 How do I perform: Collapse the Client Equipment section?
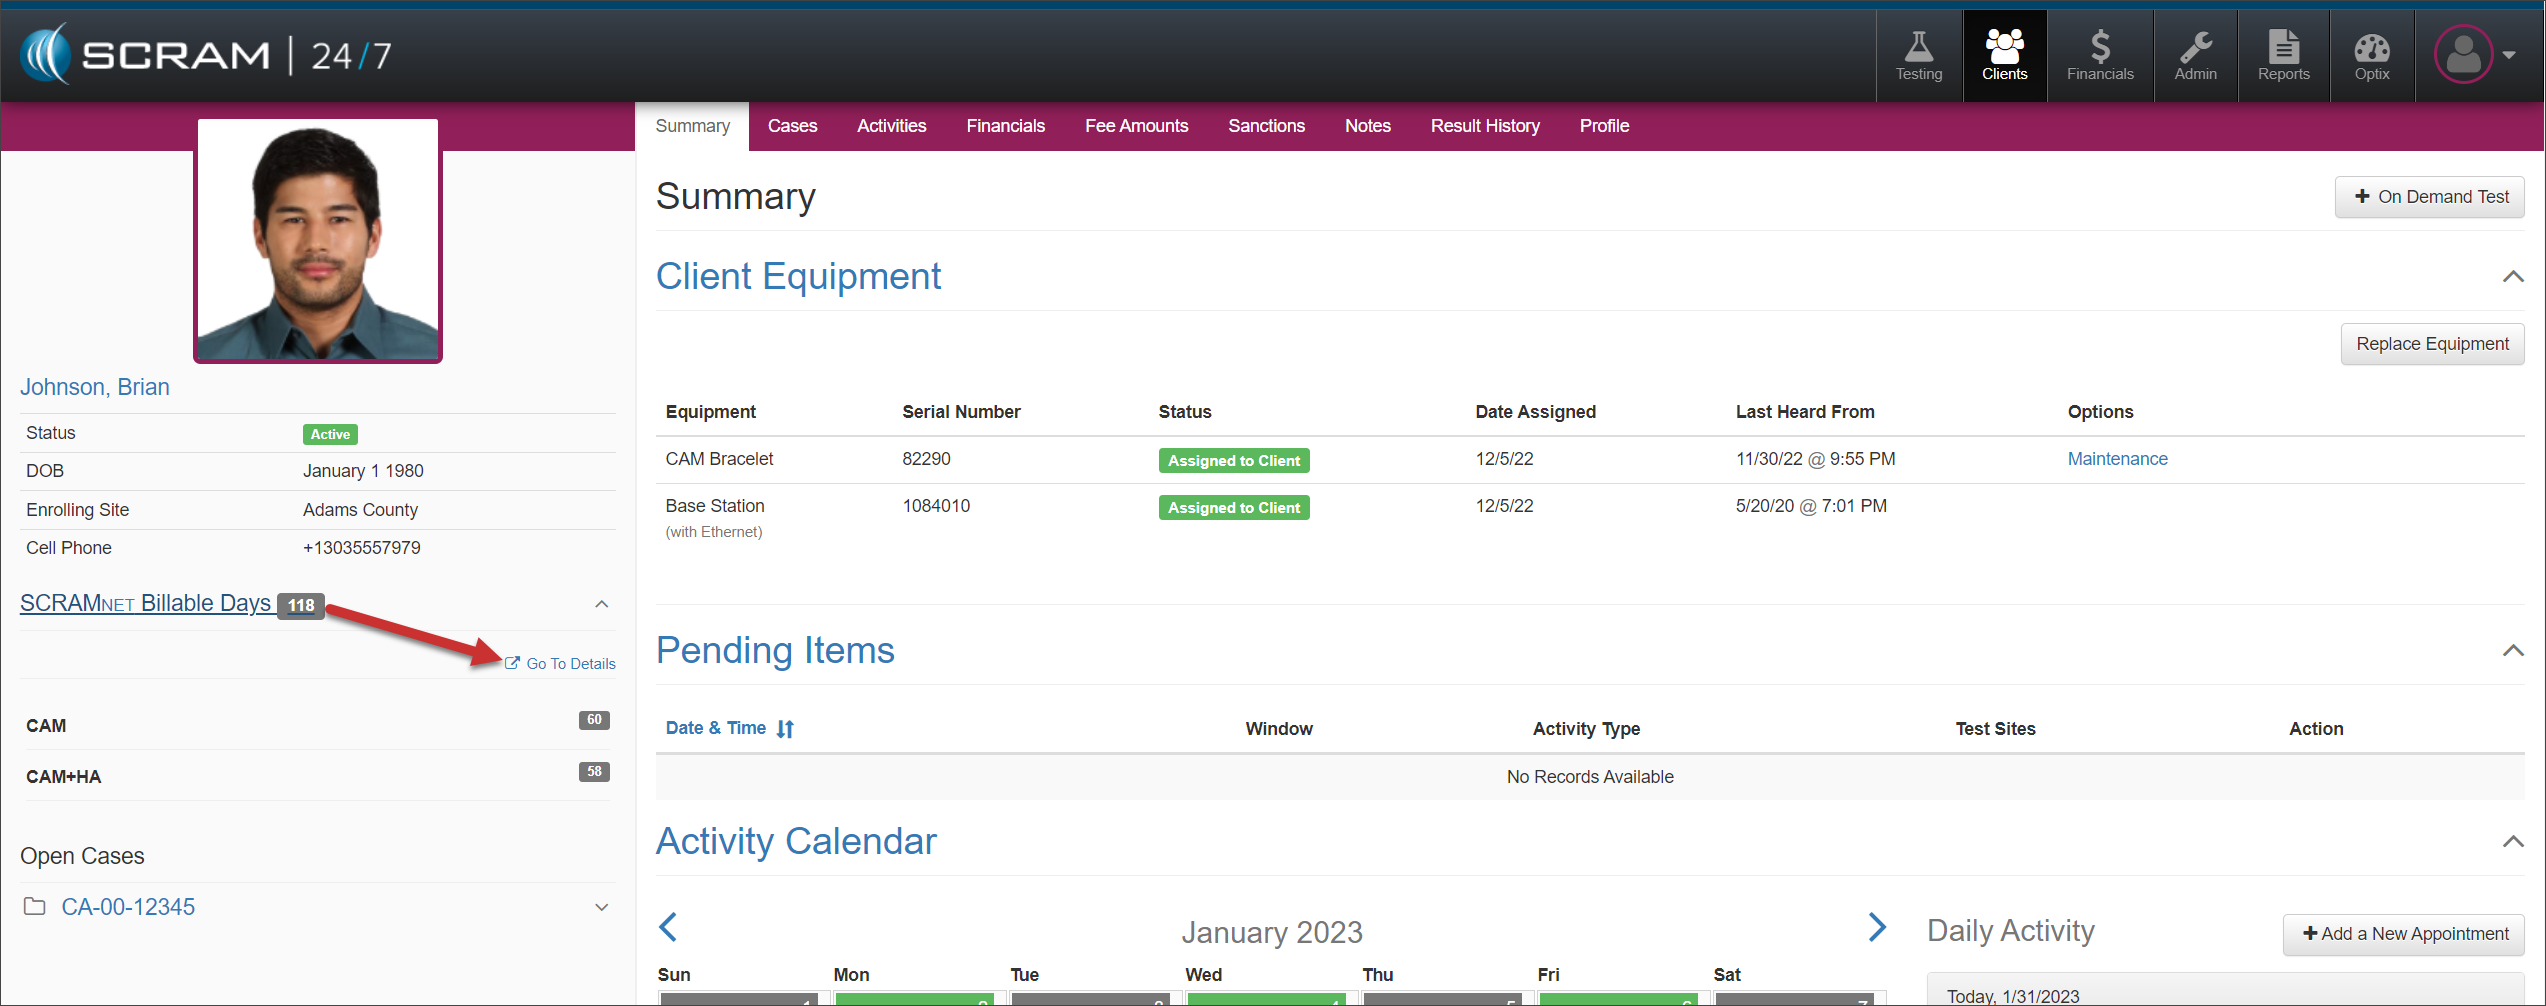[x=2512, y=277]
